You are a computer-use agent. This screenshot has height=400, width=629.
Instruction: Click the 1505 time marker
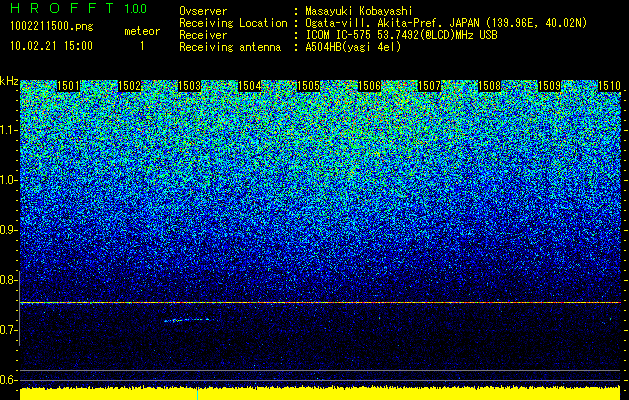pos(308,86)
